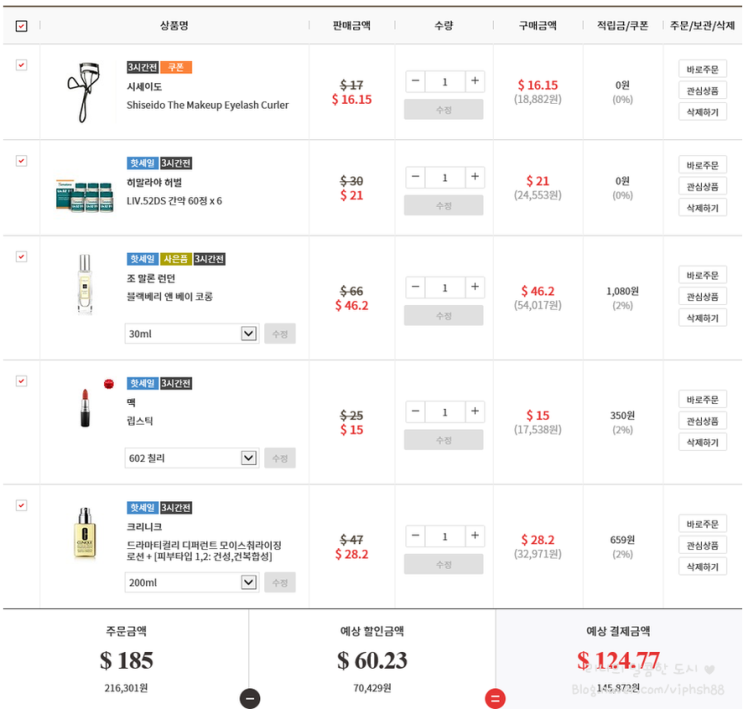
Task: Open 'Shiseido The Makeup Eyelash Curler' product name
Action: tap(208, 105)
